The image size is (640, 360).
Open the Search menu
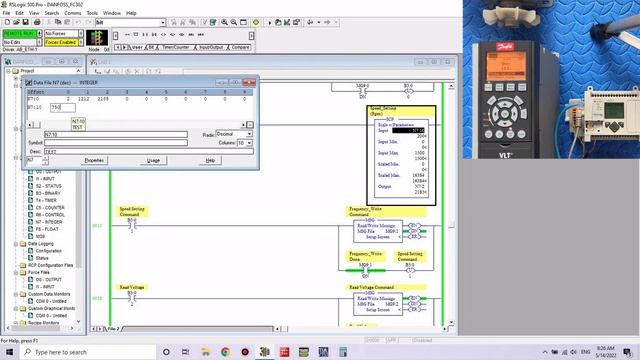52,13
